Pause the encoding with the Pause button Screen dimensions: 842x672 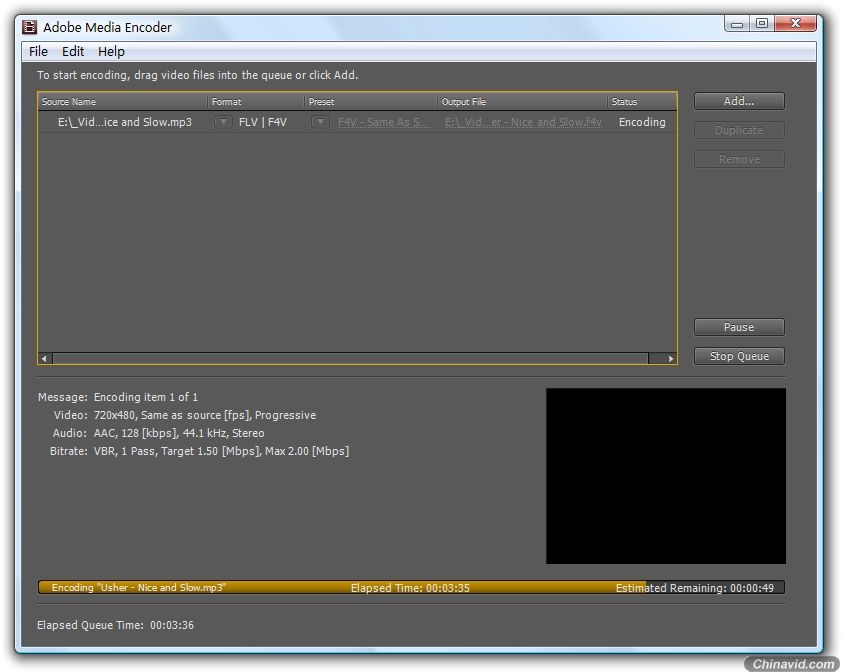click(739, 327)
